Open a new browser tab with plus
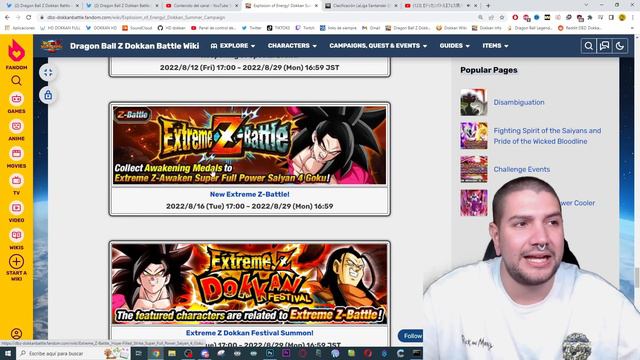This screenshot has width=640, height=360. click(x=488, y=6)
